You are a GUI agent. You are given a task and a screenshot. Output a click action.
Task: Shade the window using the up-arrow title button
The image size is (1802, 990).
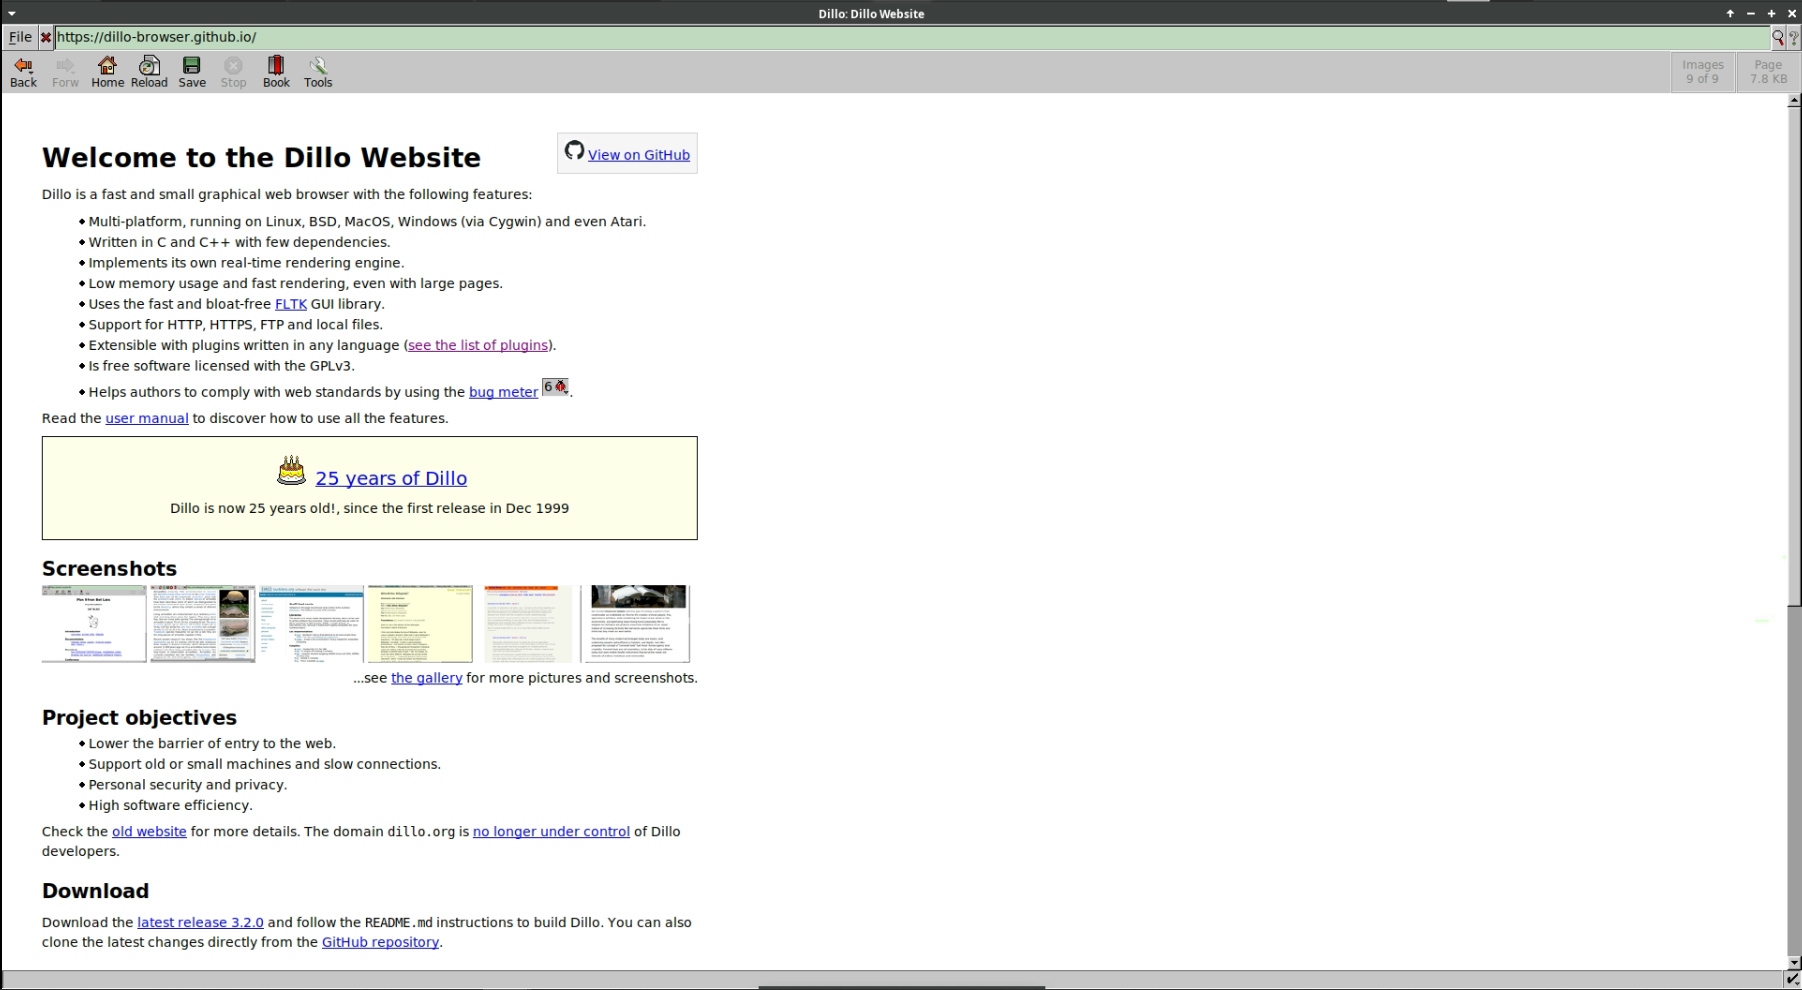[x=1730, y=13]
